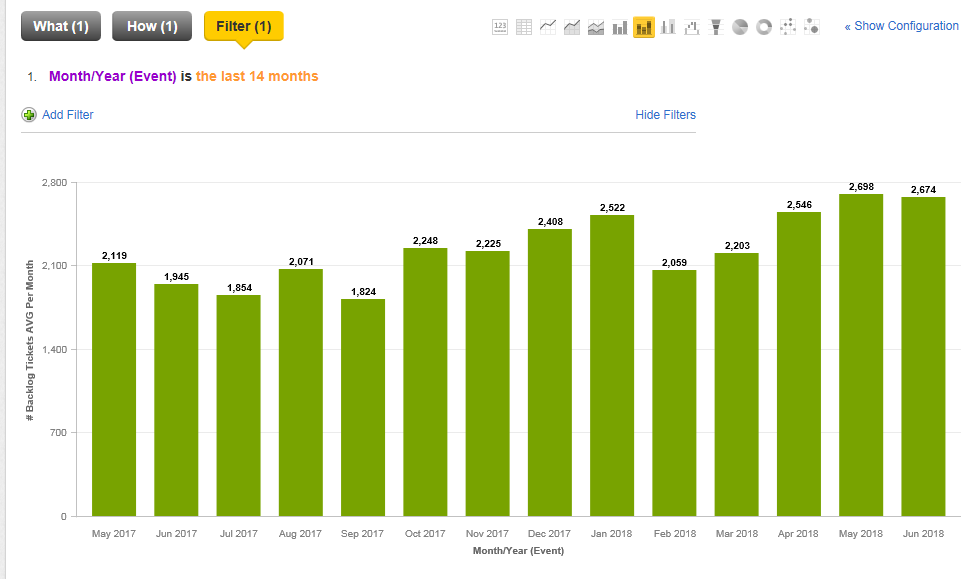Switch to table view icon

tap(524, 27)
